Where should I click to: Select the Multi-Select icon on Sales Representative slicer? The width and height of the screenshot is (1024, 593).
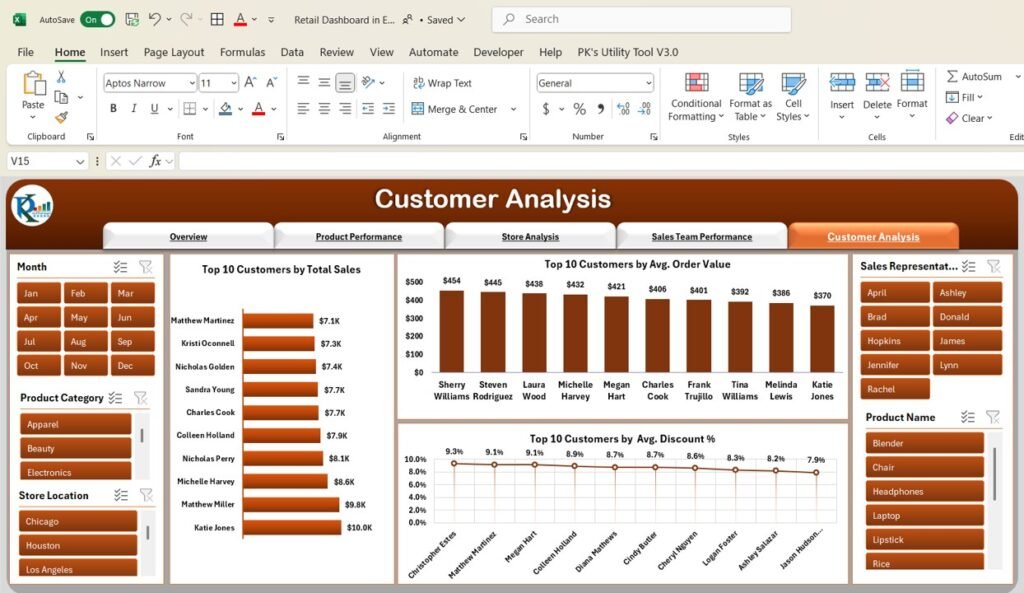pyautogui.click(x=968, y=266)
